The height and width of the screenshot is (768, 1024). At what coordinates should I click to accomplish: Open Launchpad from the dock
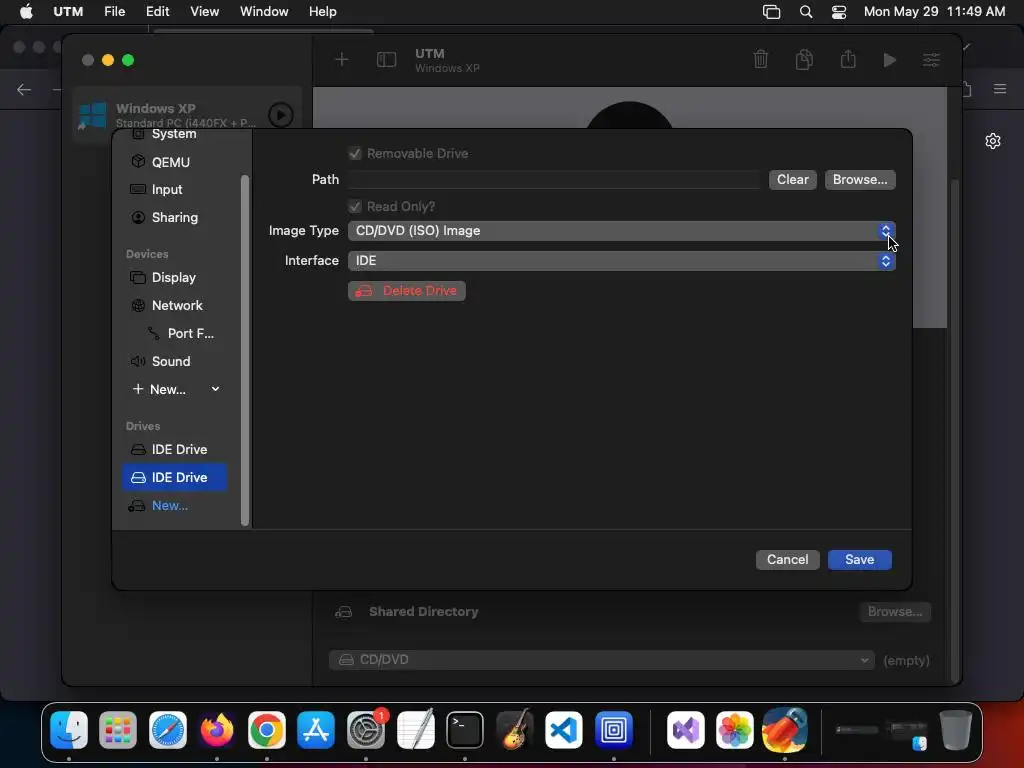[x=118, y=729]
